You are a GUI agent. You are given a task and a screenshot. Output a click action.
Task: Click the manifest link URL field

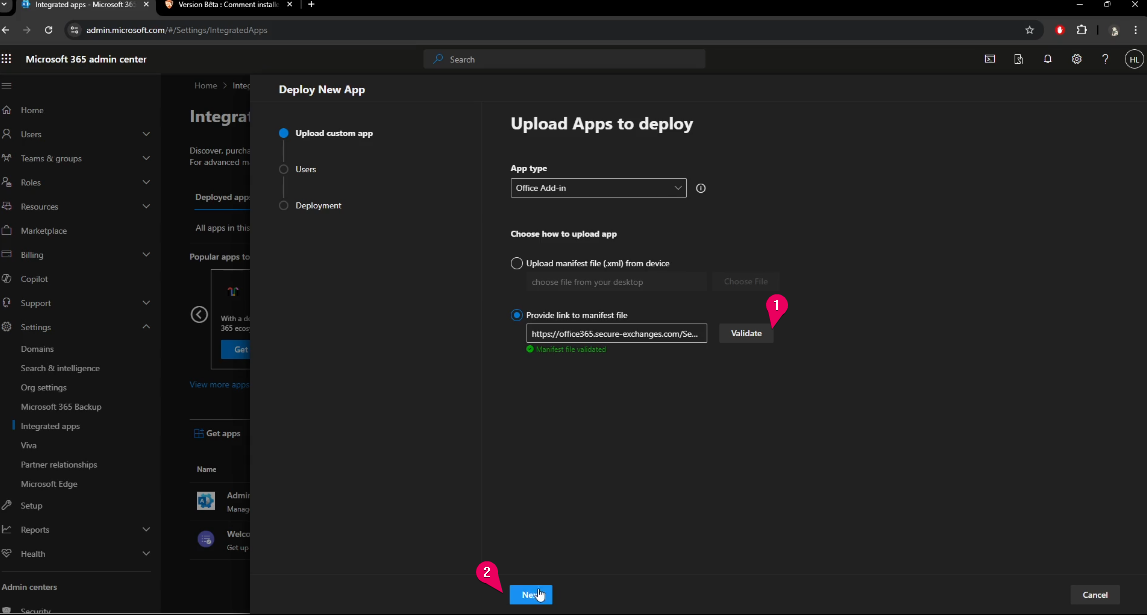coord(617,333)
